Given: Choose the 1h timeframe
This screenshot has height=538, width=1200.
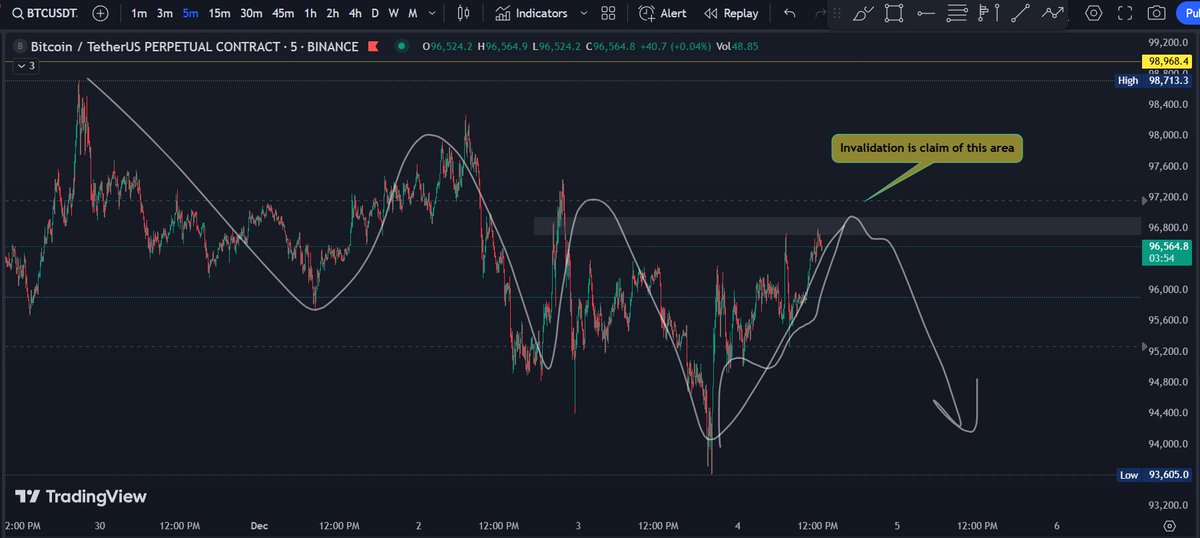Looking at the screenshot, I should tap(311, 13).
